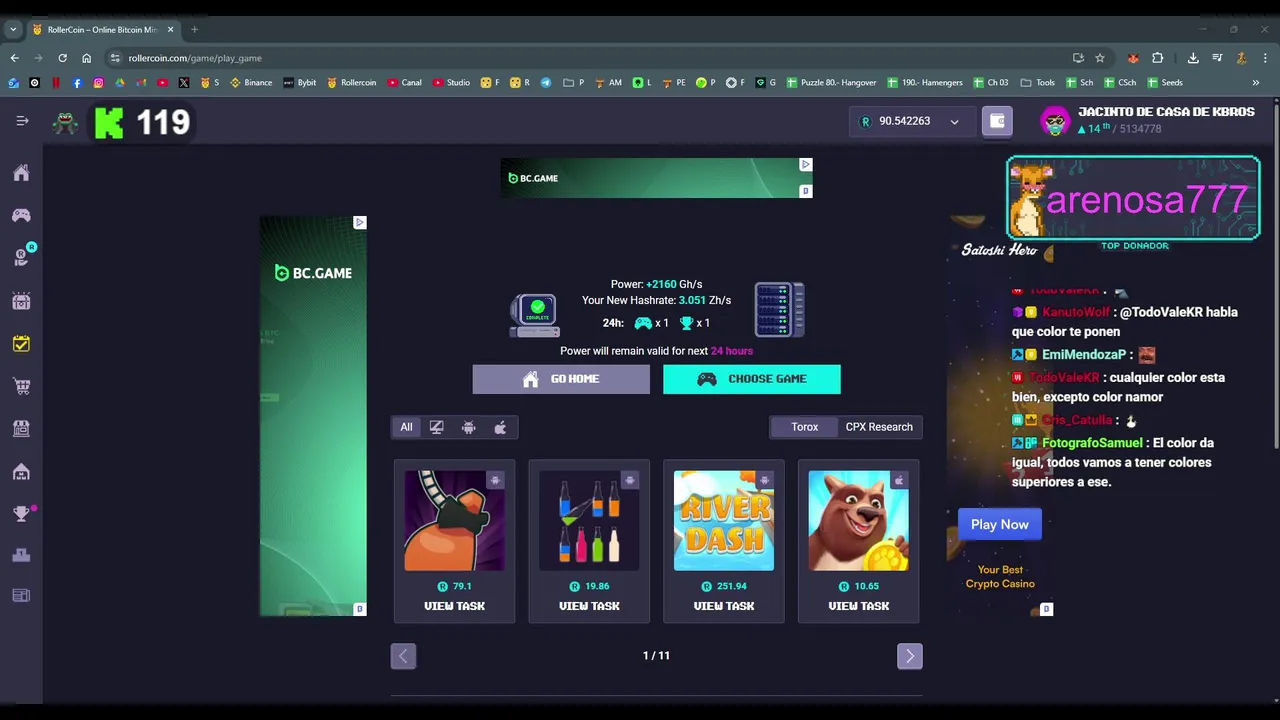
Task: Open the hamburger menu in RollerCoin header
Action: pyautogui.click(x=22, y=121)
